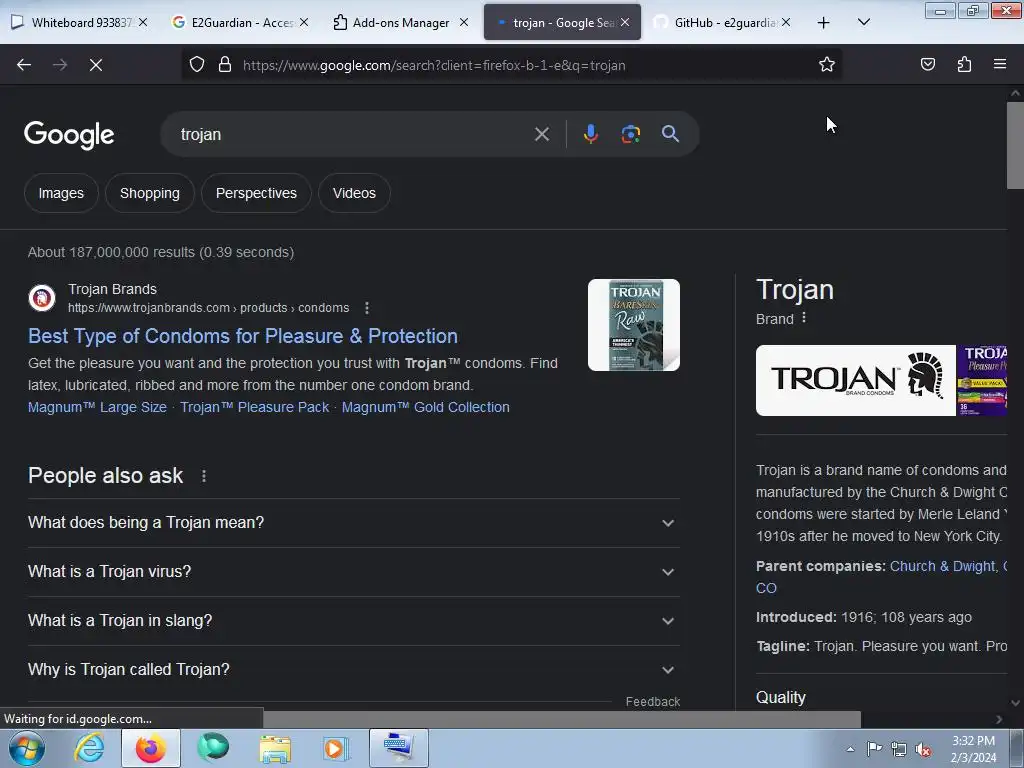Open Trojan Pleasure Pack sitelink

(x=255, y=408)
